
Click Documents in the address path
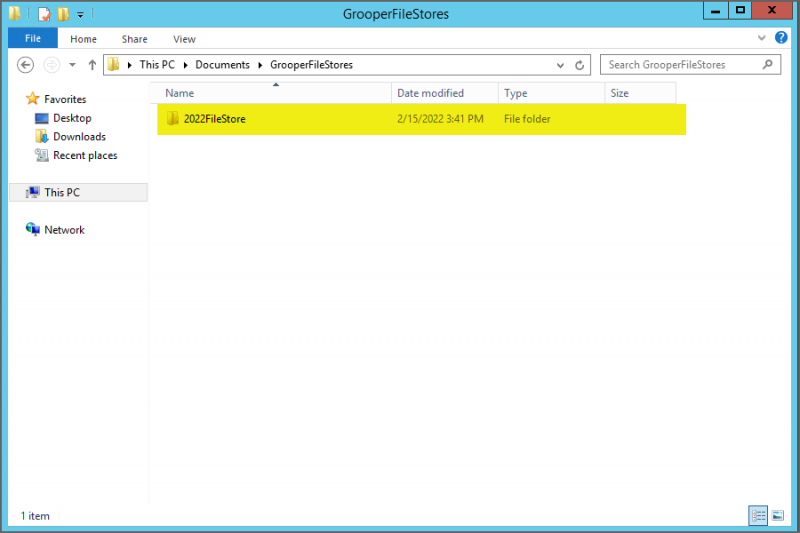click(x=222, y=65)
